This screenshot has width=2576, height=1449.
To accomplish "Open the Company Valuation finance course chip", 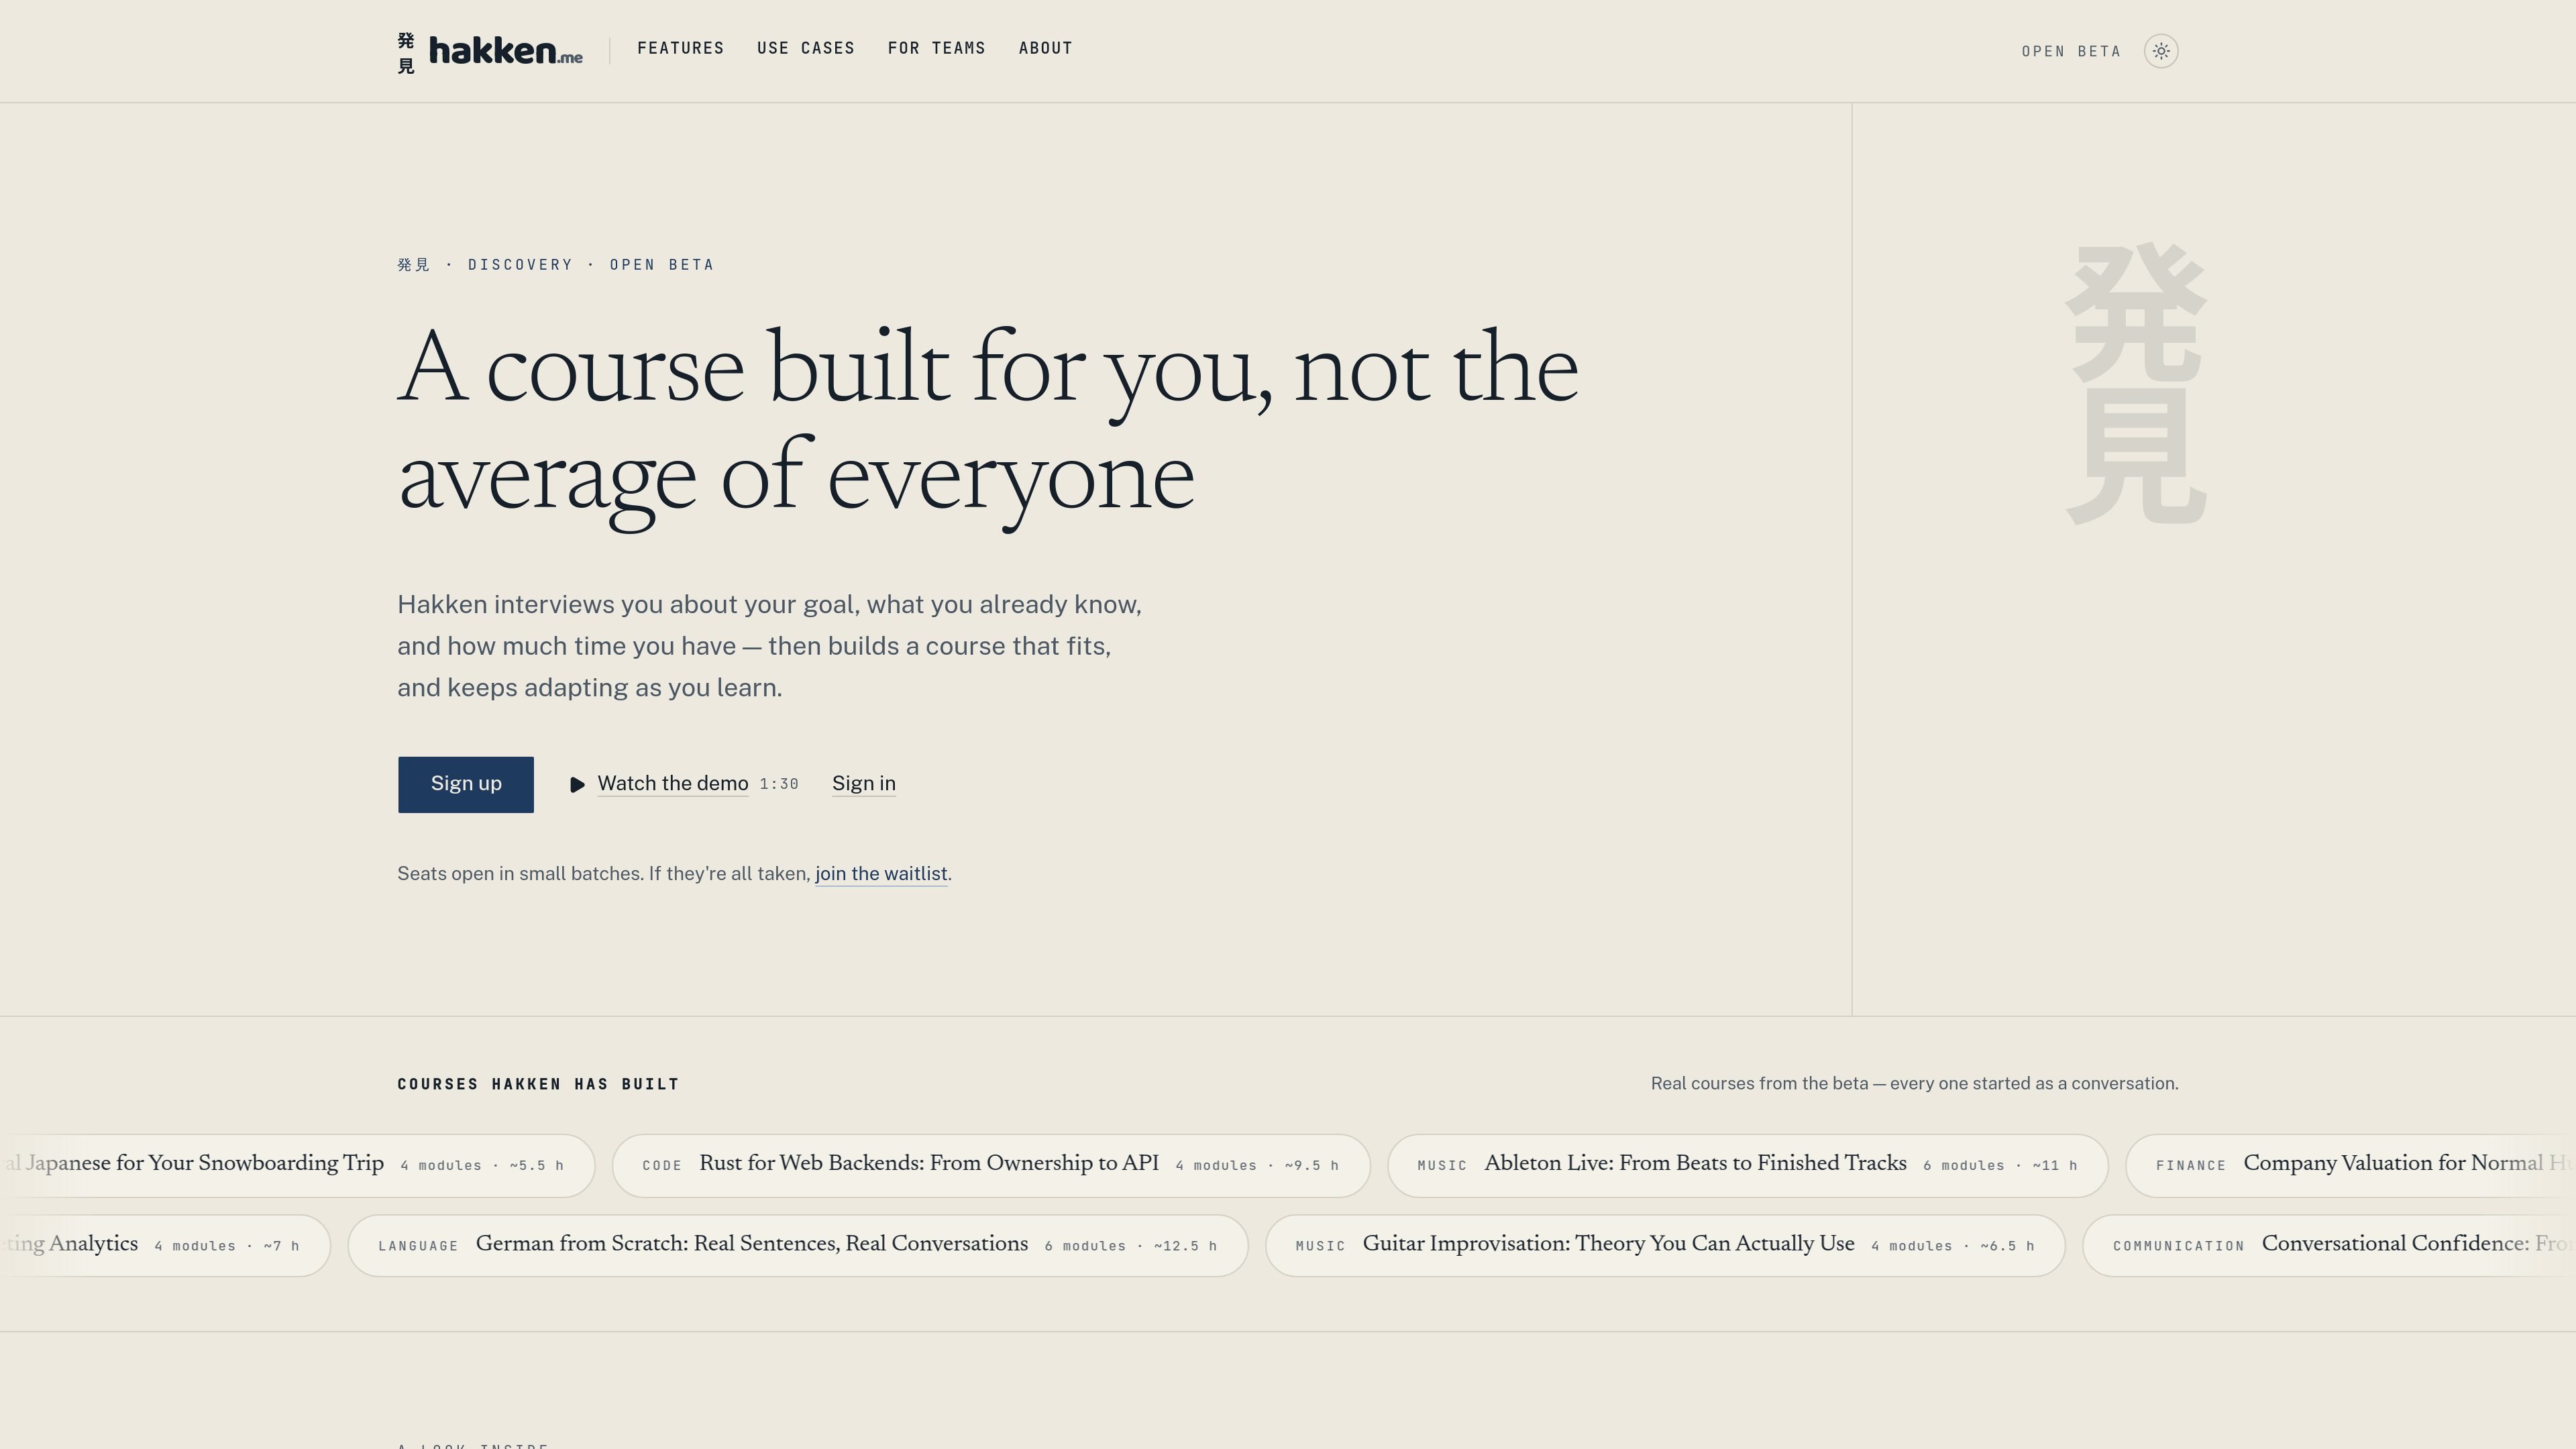I will coord(2350,1166).
